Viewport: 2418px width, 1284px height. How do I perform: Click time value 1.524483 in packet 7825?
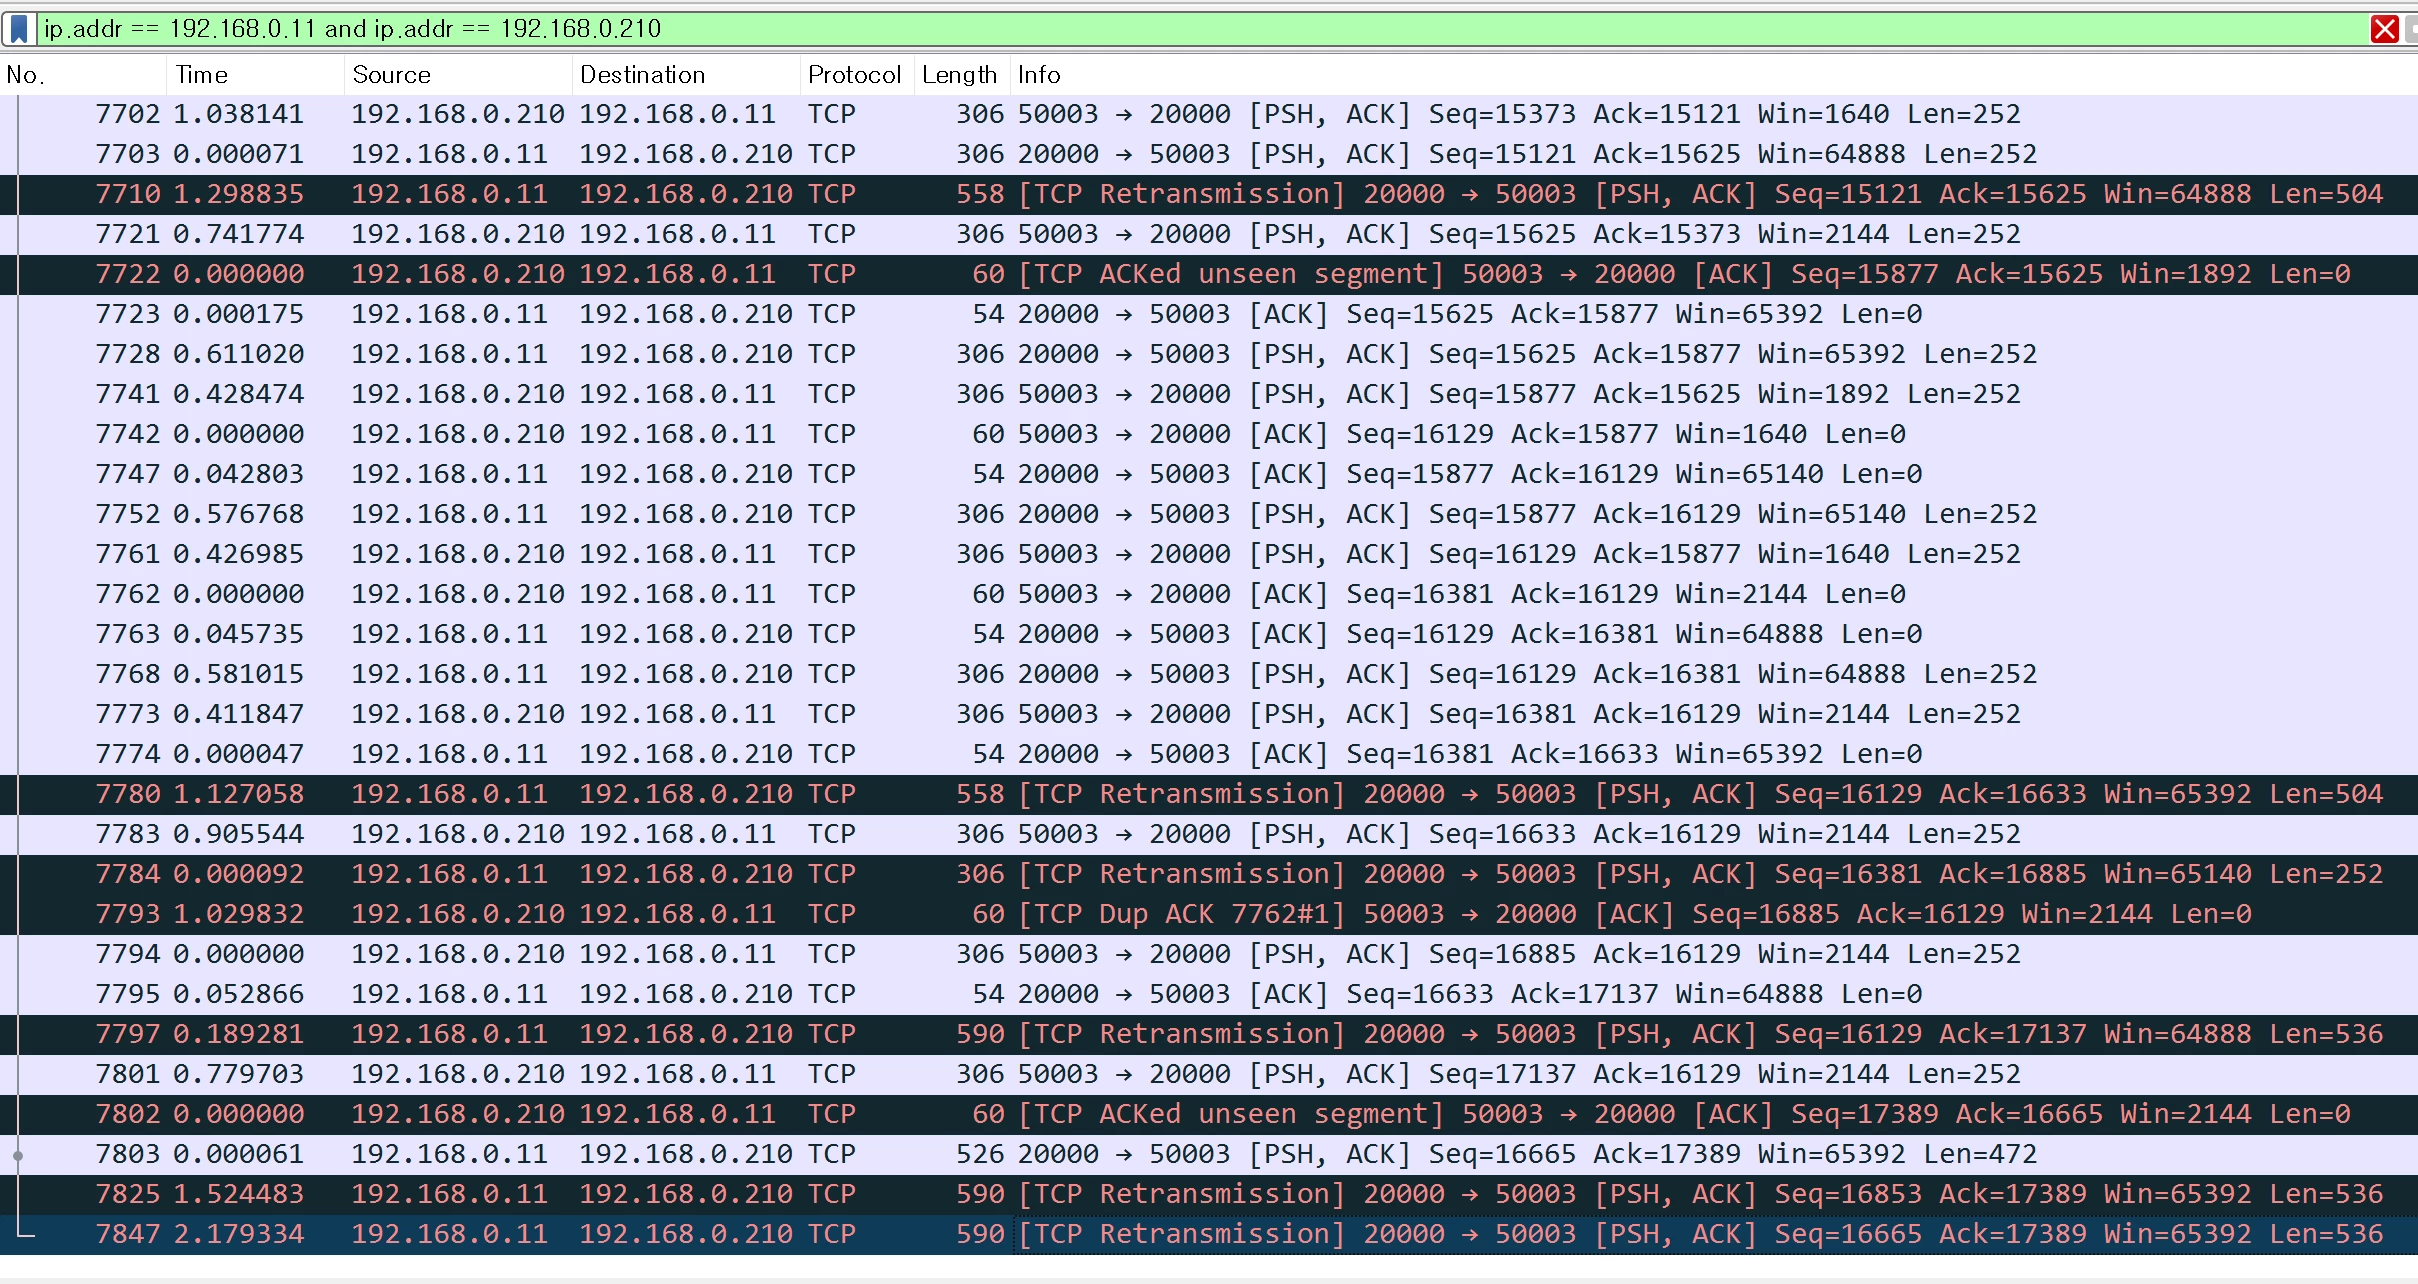239,1194
